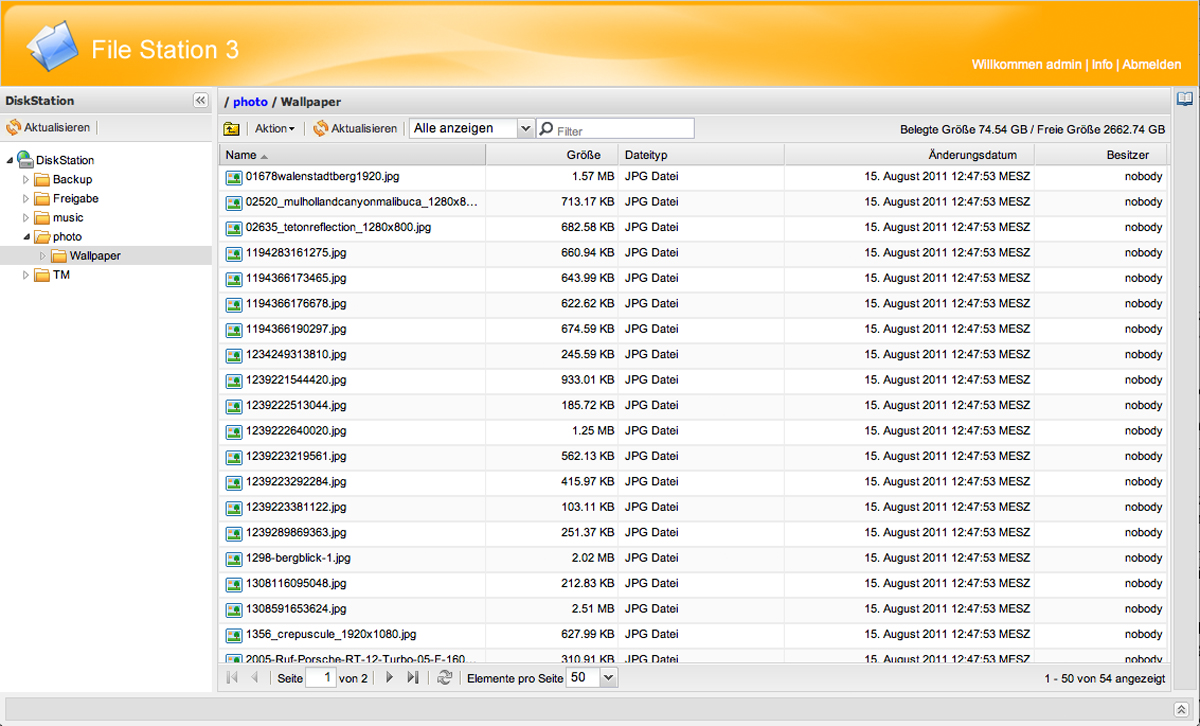Select the Backup folder in tree
This screenshot has width=1200, height=726.
point(72,180)
